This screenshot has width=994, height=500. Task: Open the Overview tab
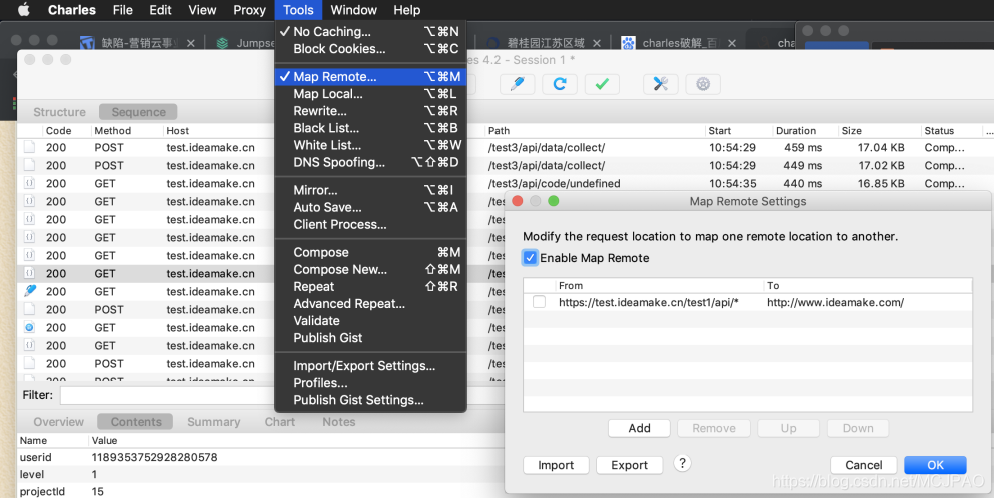click(58, 421)
